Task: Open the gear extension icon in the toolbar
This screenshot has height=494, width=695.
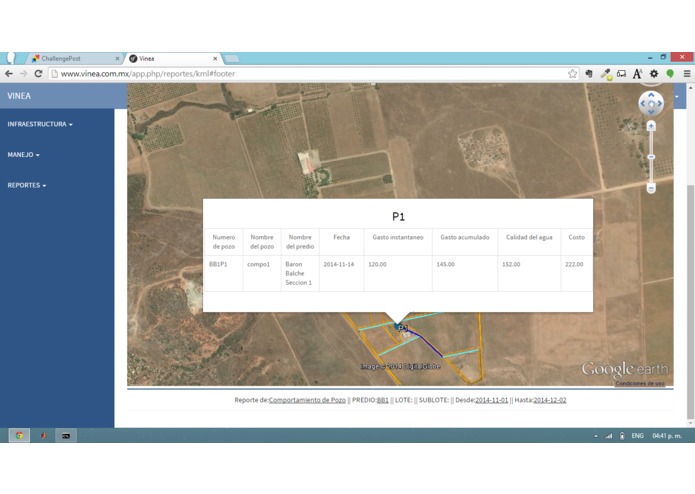Action: (x=654, y=74)
